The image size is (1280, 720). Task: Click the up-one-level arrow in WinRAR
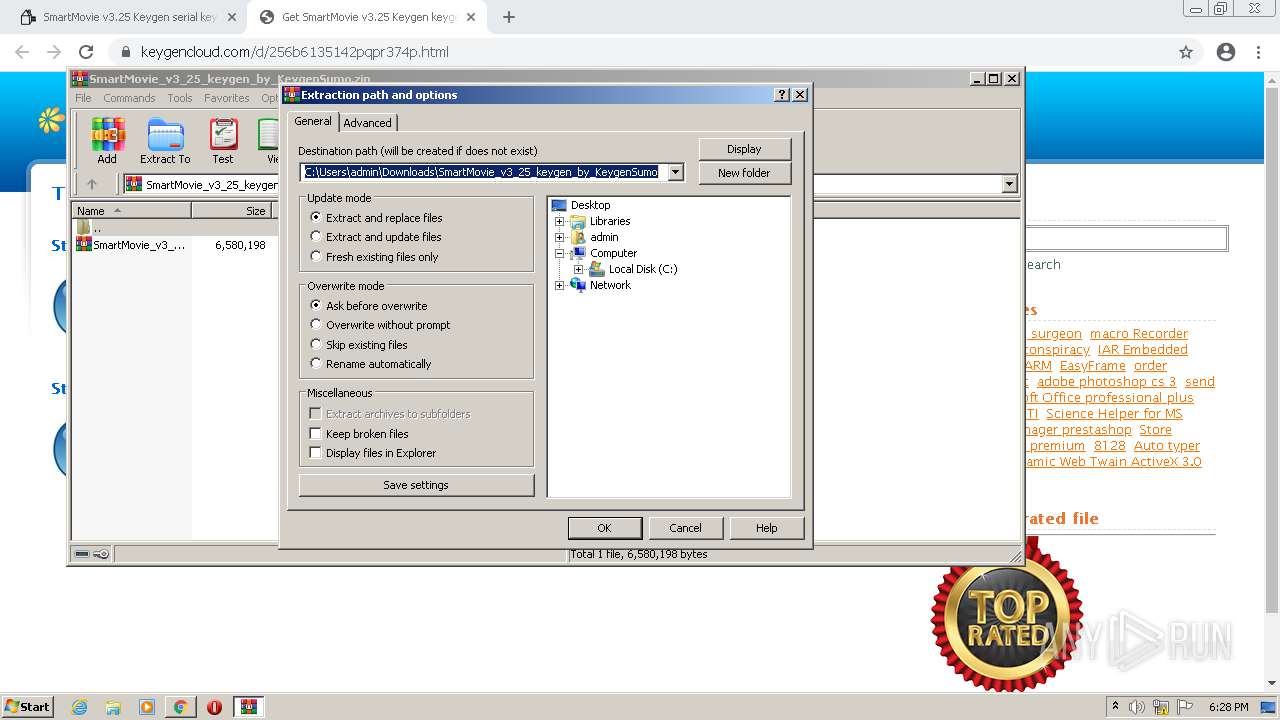(x=92, y=184)
